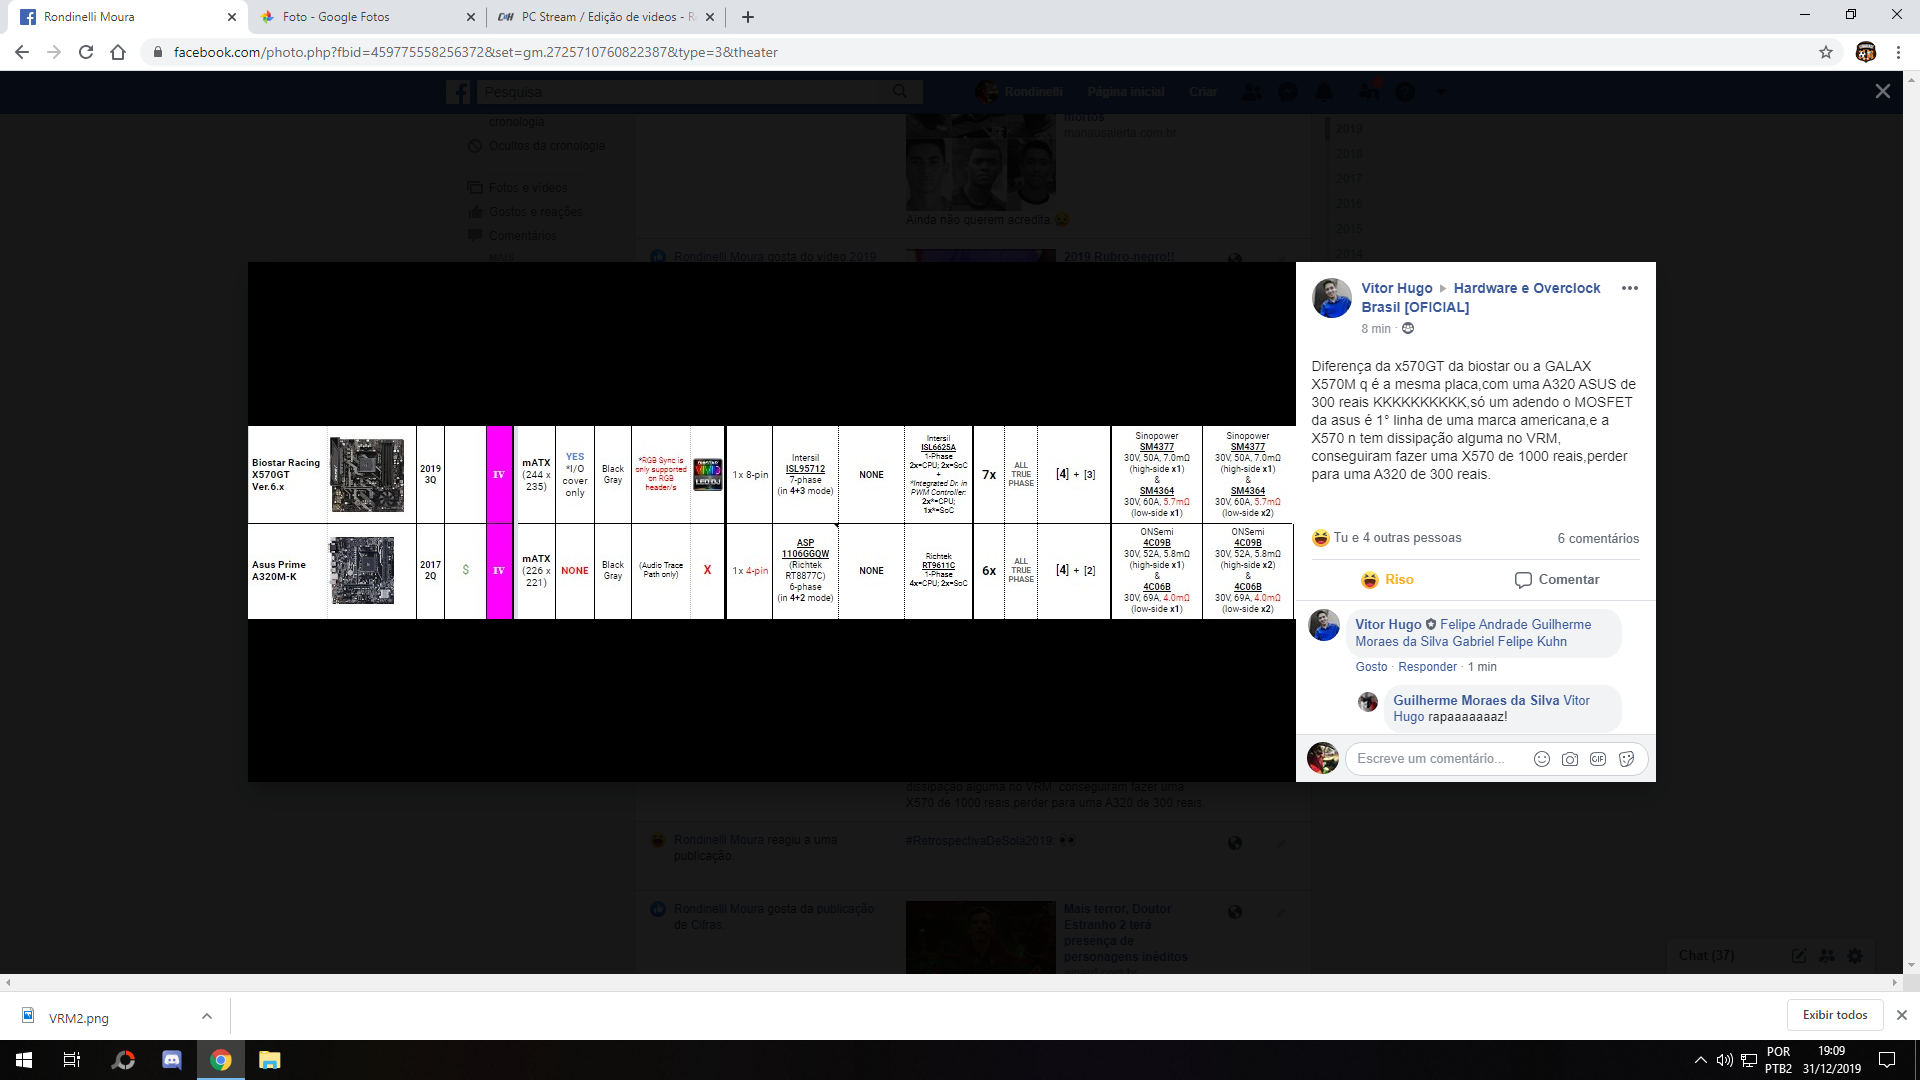The image size is (1920, 1080).
Task: View site security lock info
Action: [x=157, y=52]
